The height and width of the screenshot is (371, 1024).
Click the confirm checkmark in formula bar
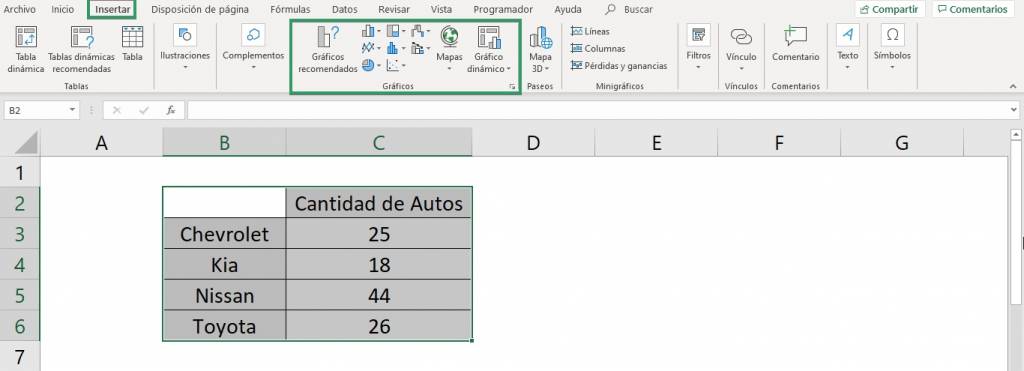(x=144, y=110)
